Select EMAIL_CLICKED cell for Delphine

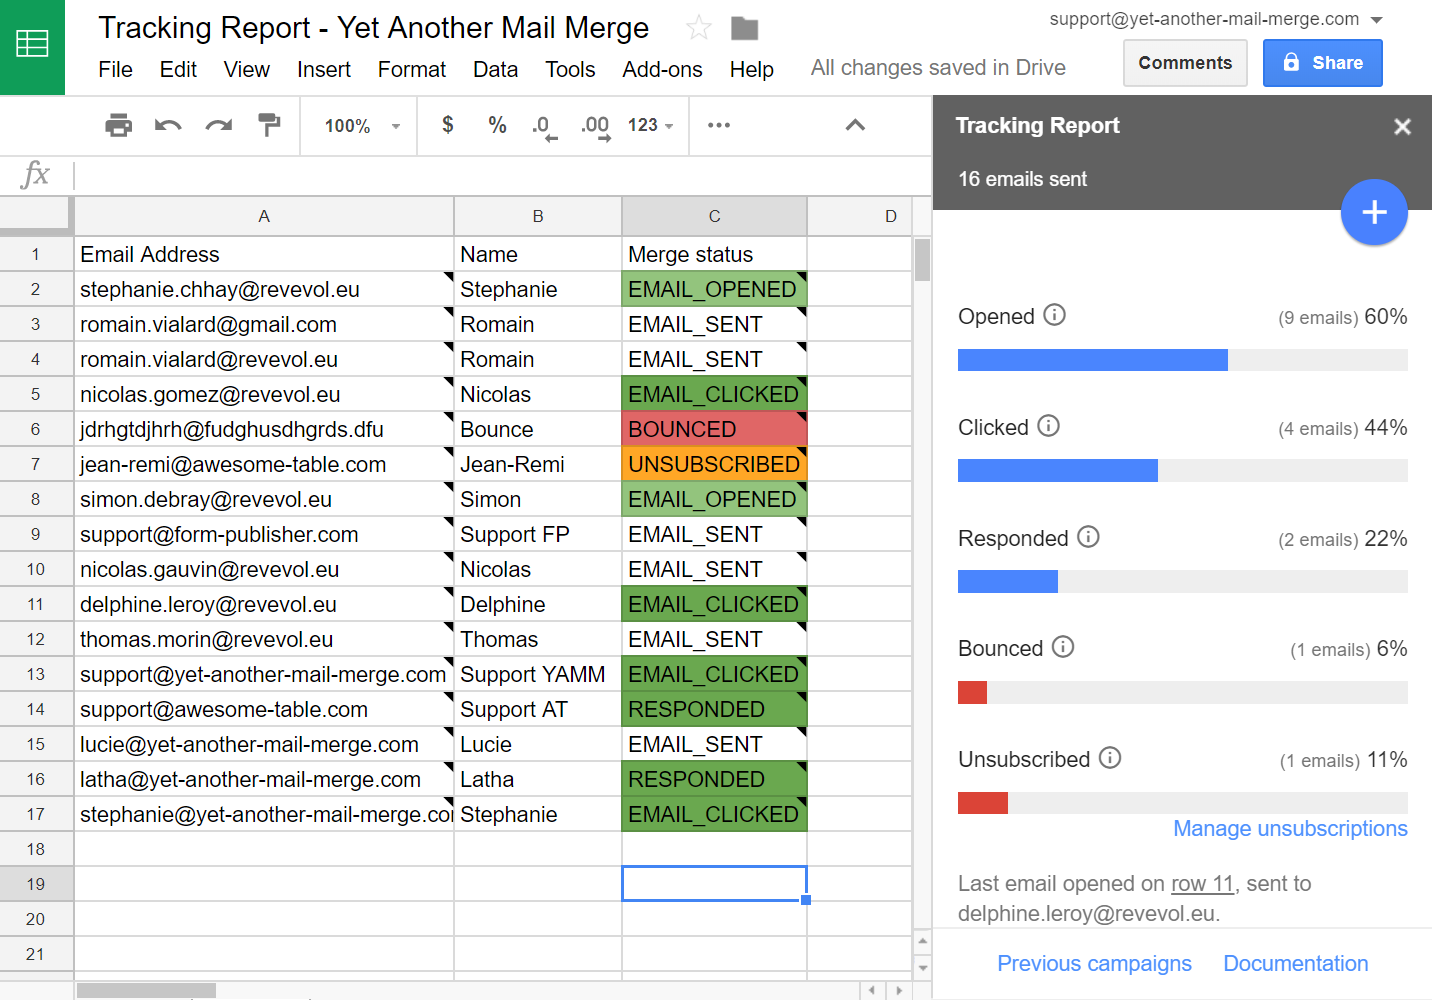tap(714, 604)
